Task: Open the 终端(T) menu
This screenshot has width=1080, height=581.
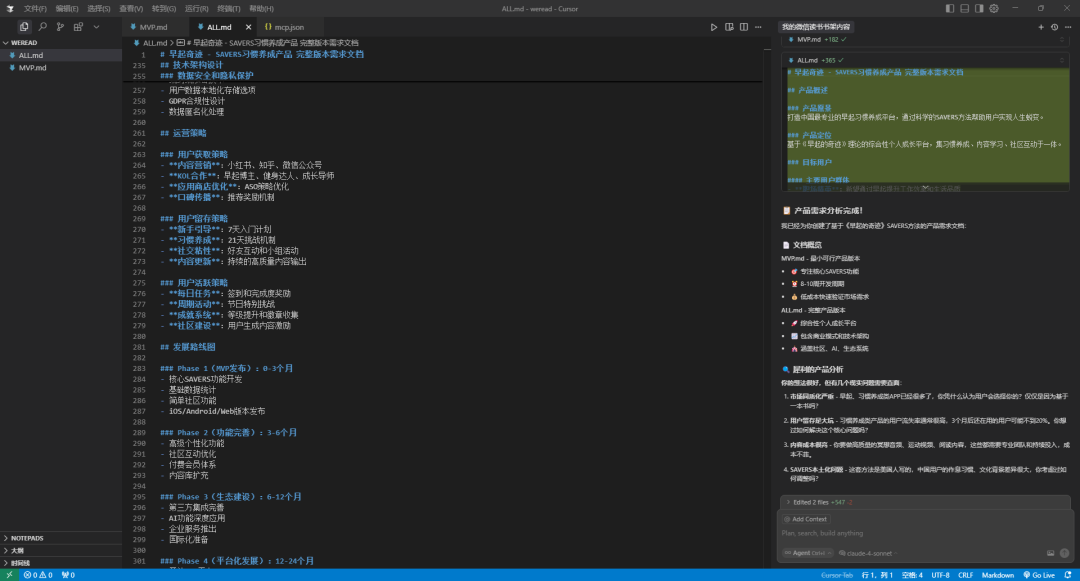Action: pos(229,8)
